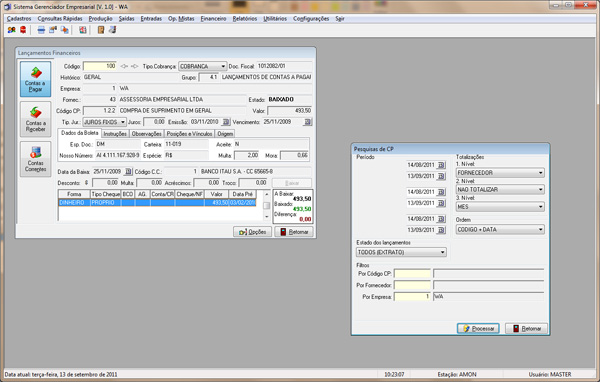
Task: Click the red and green financial toolbar icon
Action: click(83, 30)
